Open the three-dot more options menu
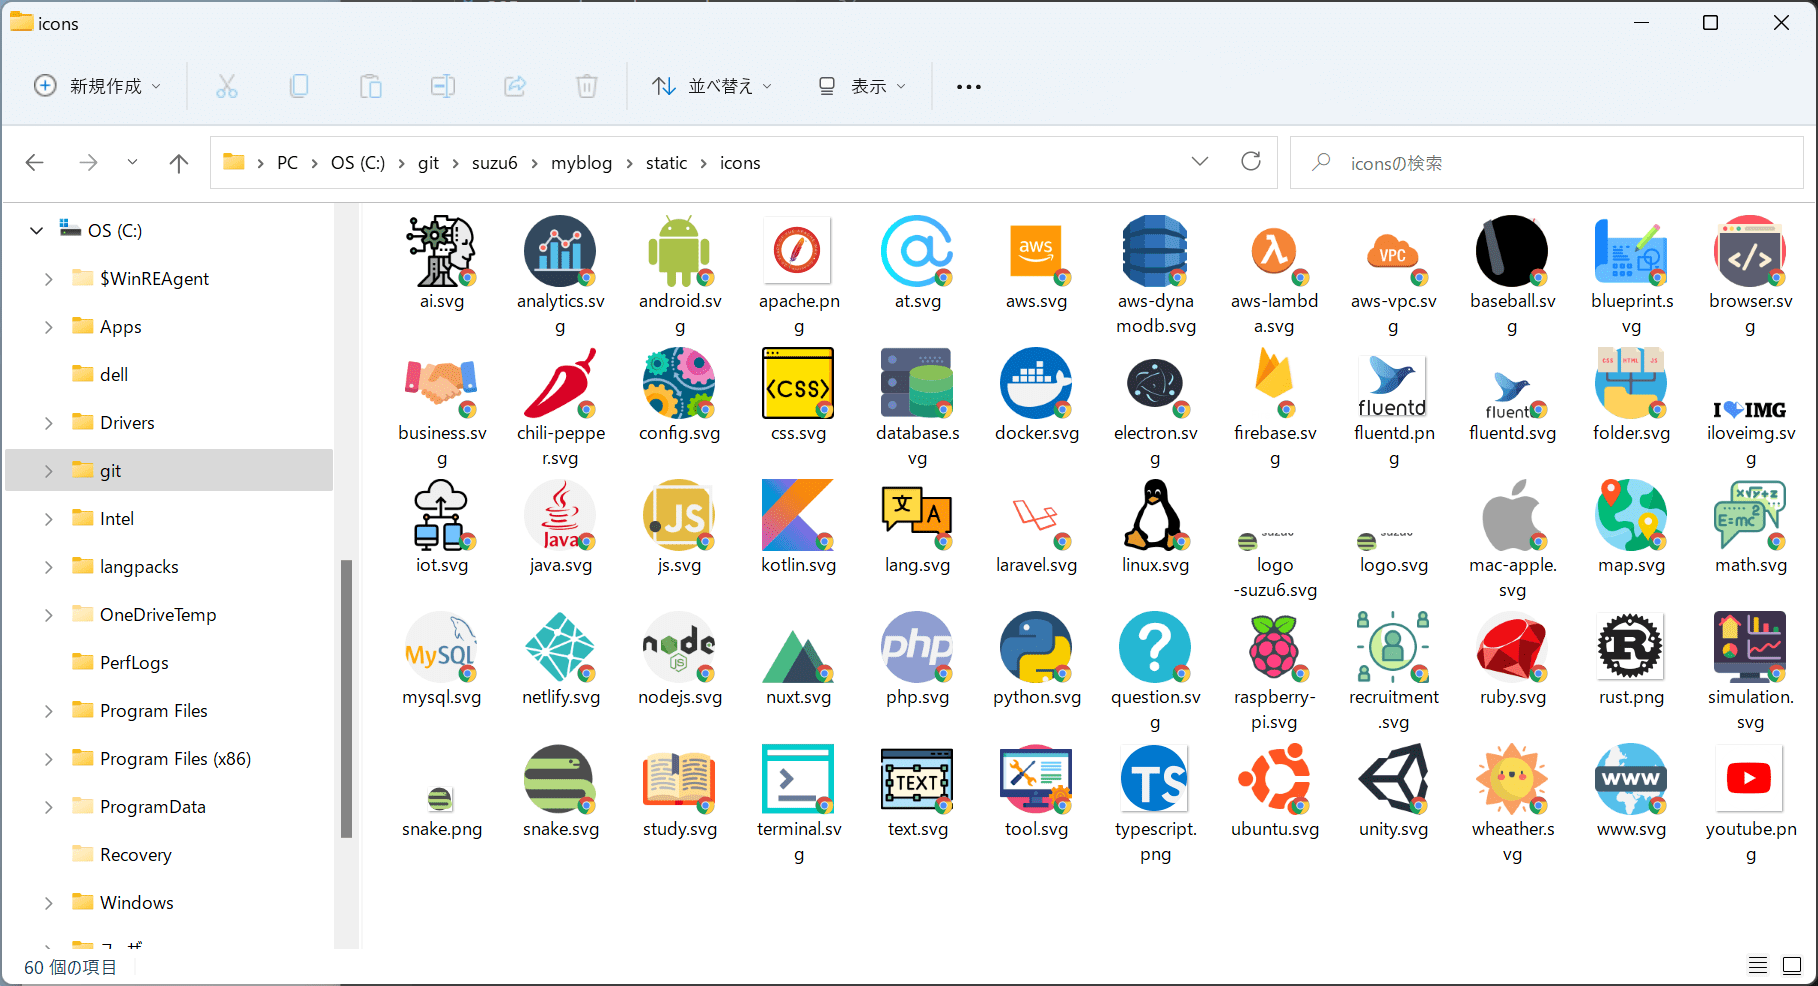The image size is (1818, 986). pos(968,87)
